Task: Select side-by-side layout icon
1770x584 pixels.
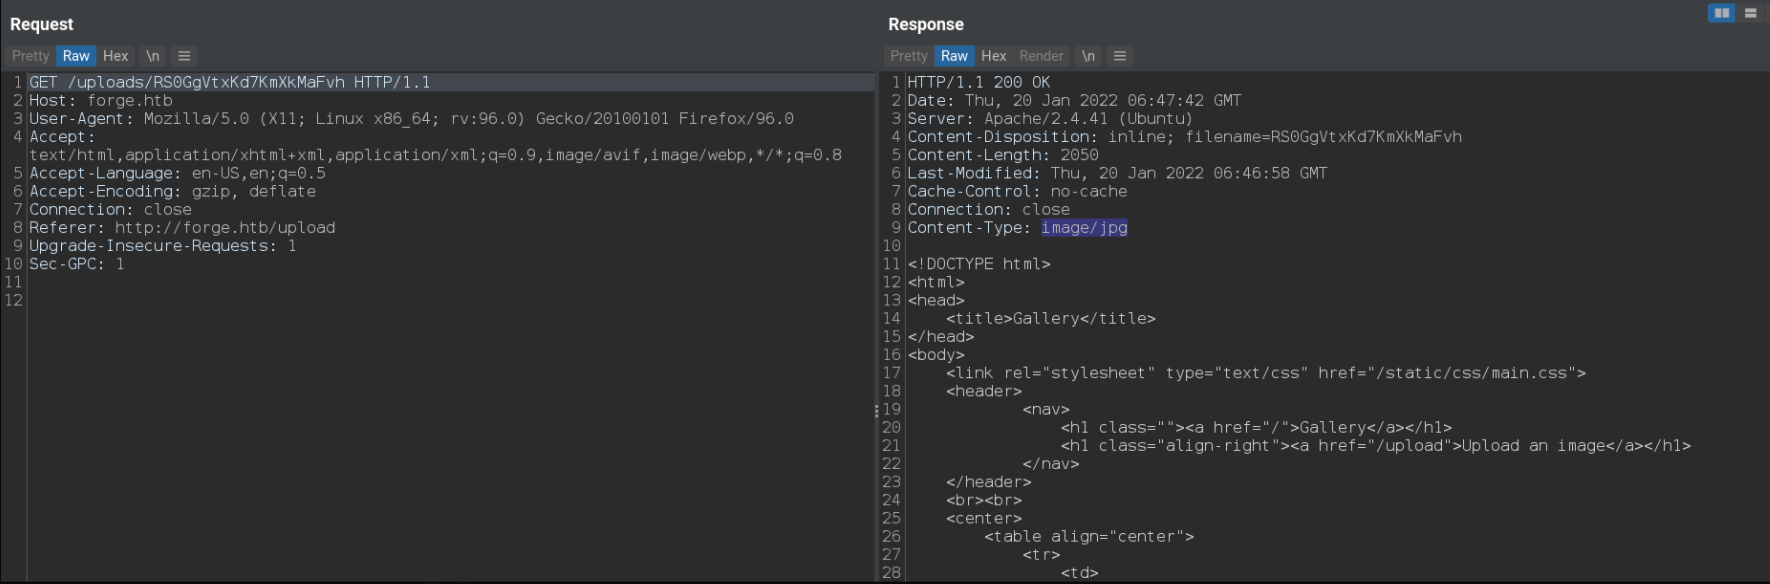Action: pos(1721,13)
